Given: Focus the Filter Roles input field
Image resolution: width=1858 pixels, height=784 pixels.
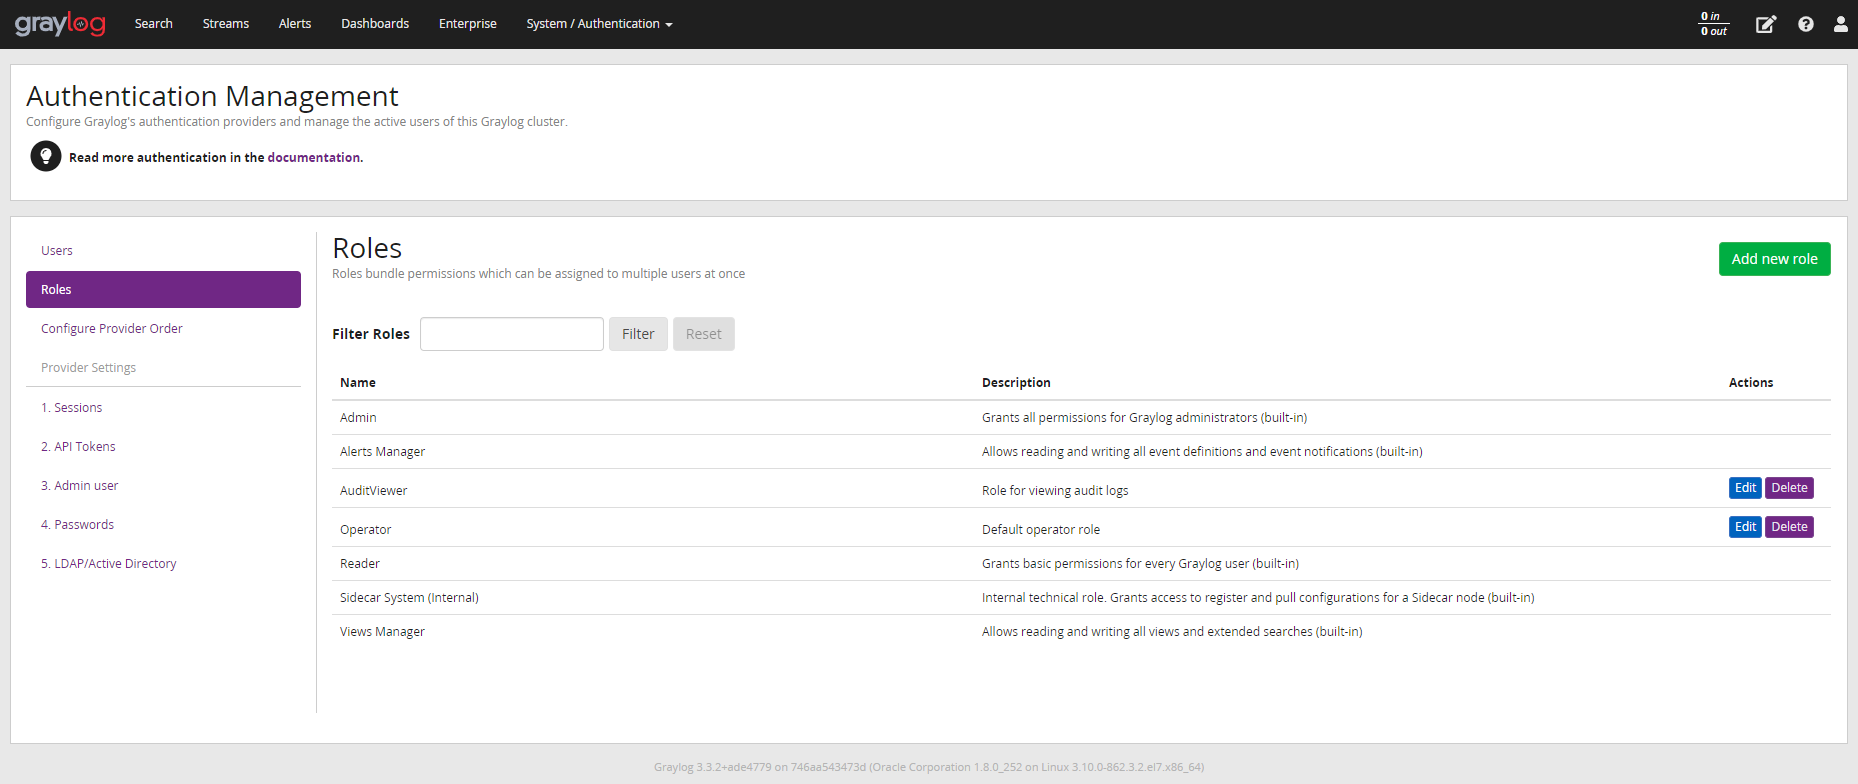Looking at the screenshot, I should click(x=512, y=334).
